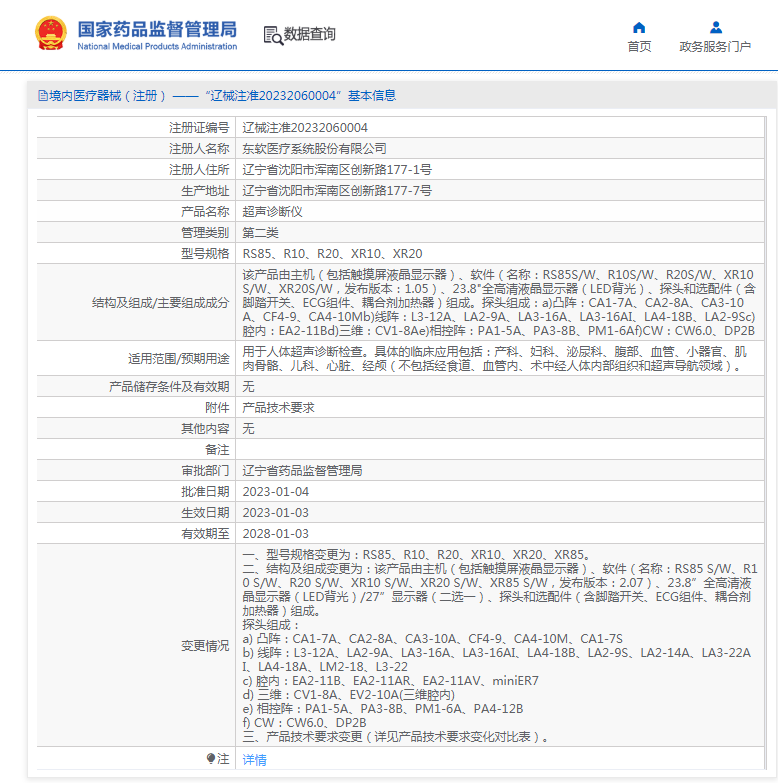This screenshot has height=783, width=778.
Task: Click the 数据查询 magnifier document icon
Action: click(x=272, y=35)
